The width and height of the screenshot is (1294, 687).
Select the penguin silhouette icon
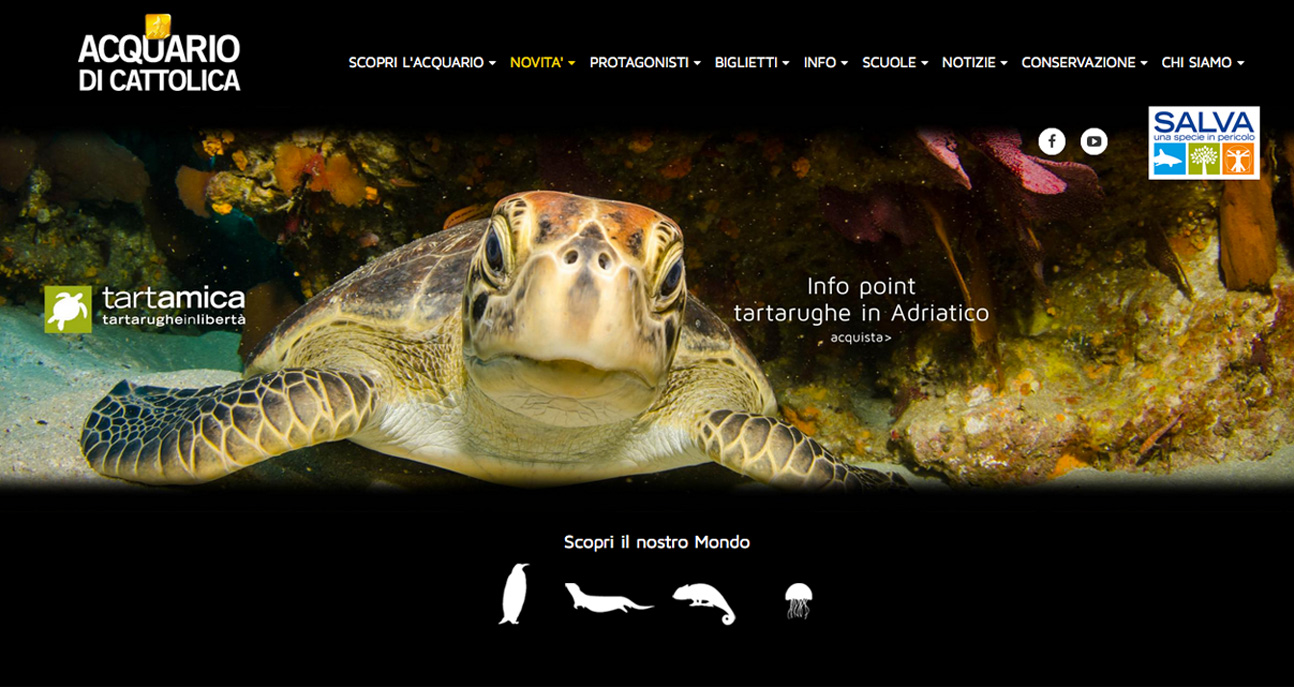[x=515, y=594]
